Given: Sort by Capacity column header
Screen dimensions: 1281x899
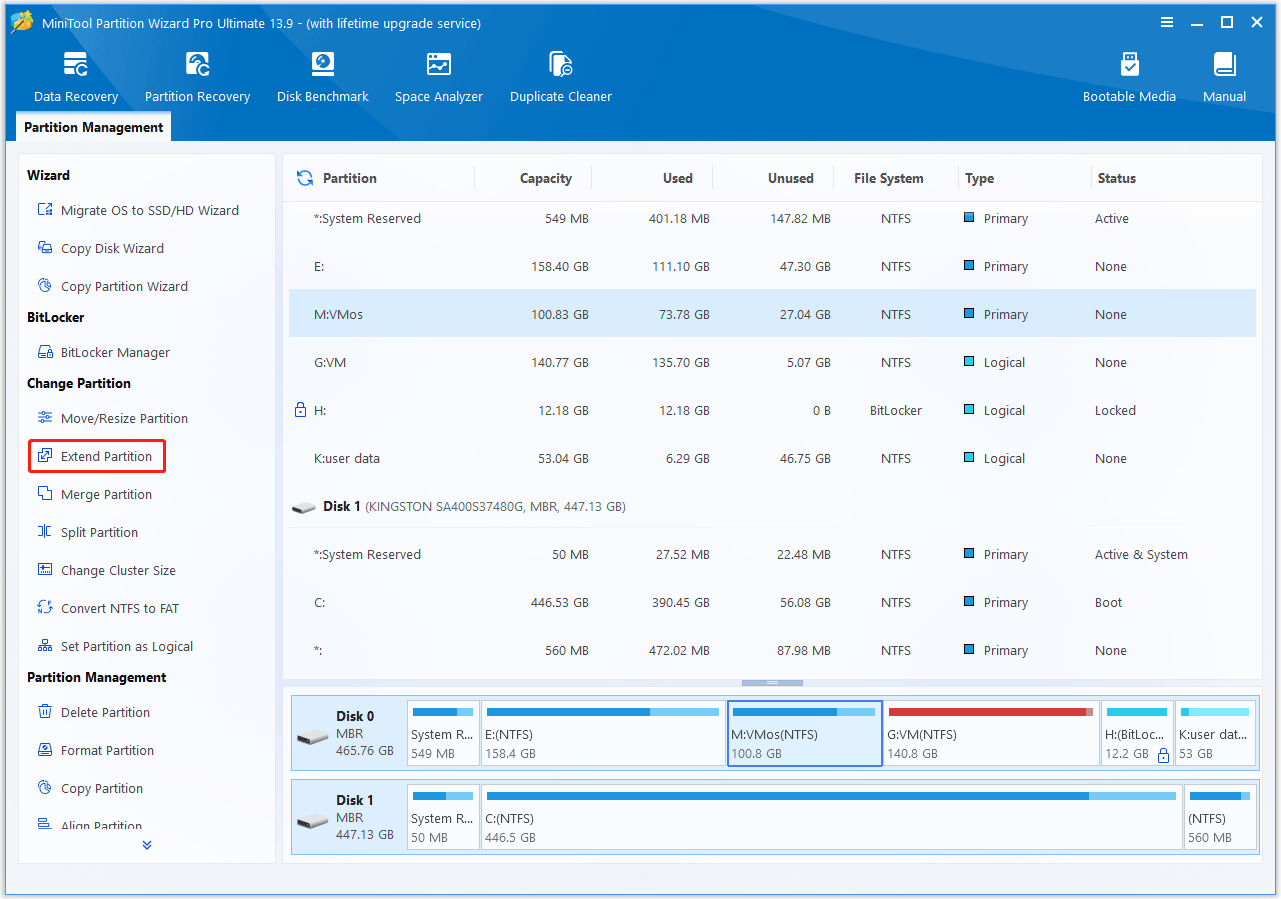Looking at the screenshot, I should (546, 178).
